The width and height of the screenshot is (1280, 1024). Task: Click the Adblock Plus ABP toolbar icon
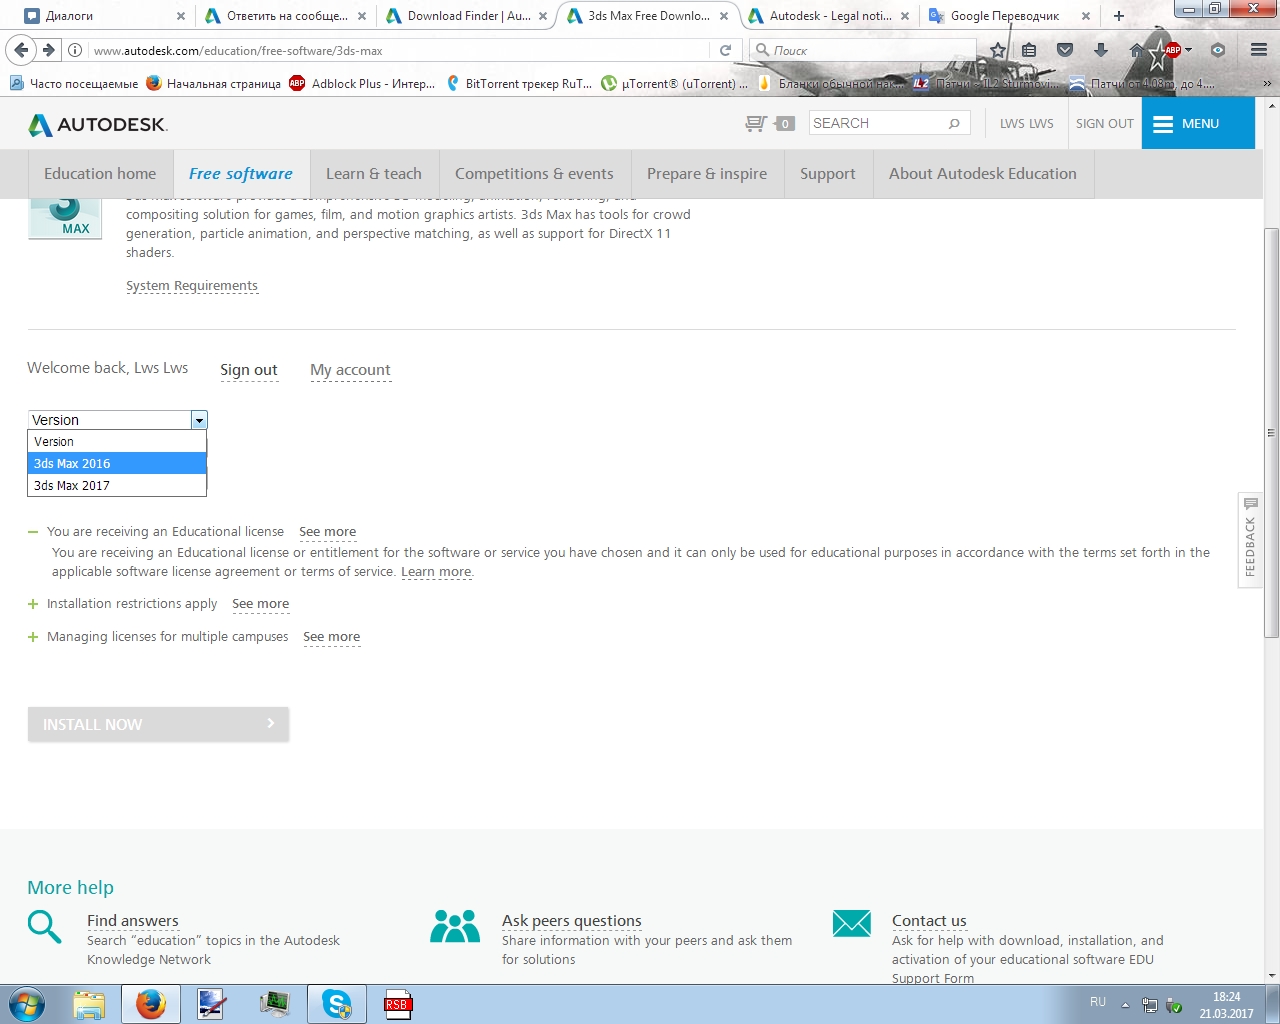[x=1172, y=50]
